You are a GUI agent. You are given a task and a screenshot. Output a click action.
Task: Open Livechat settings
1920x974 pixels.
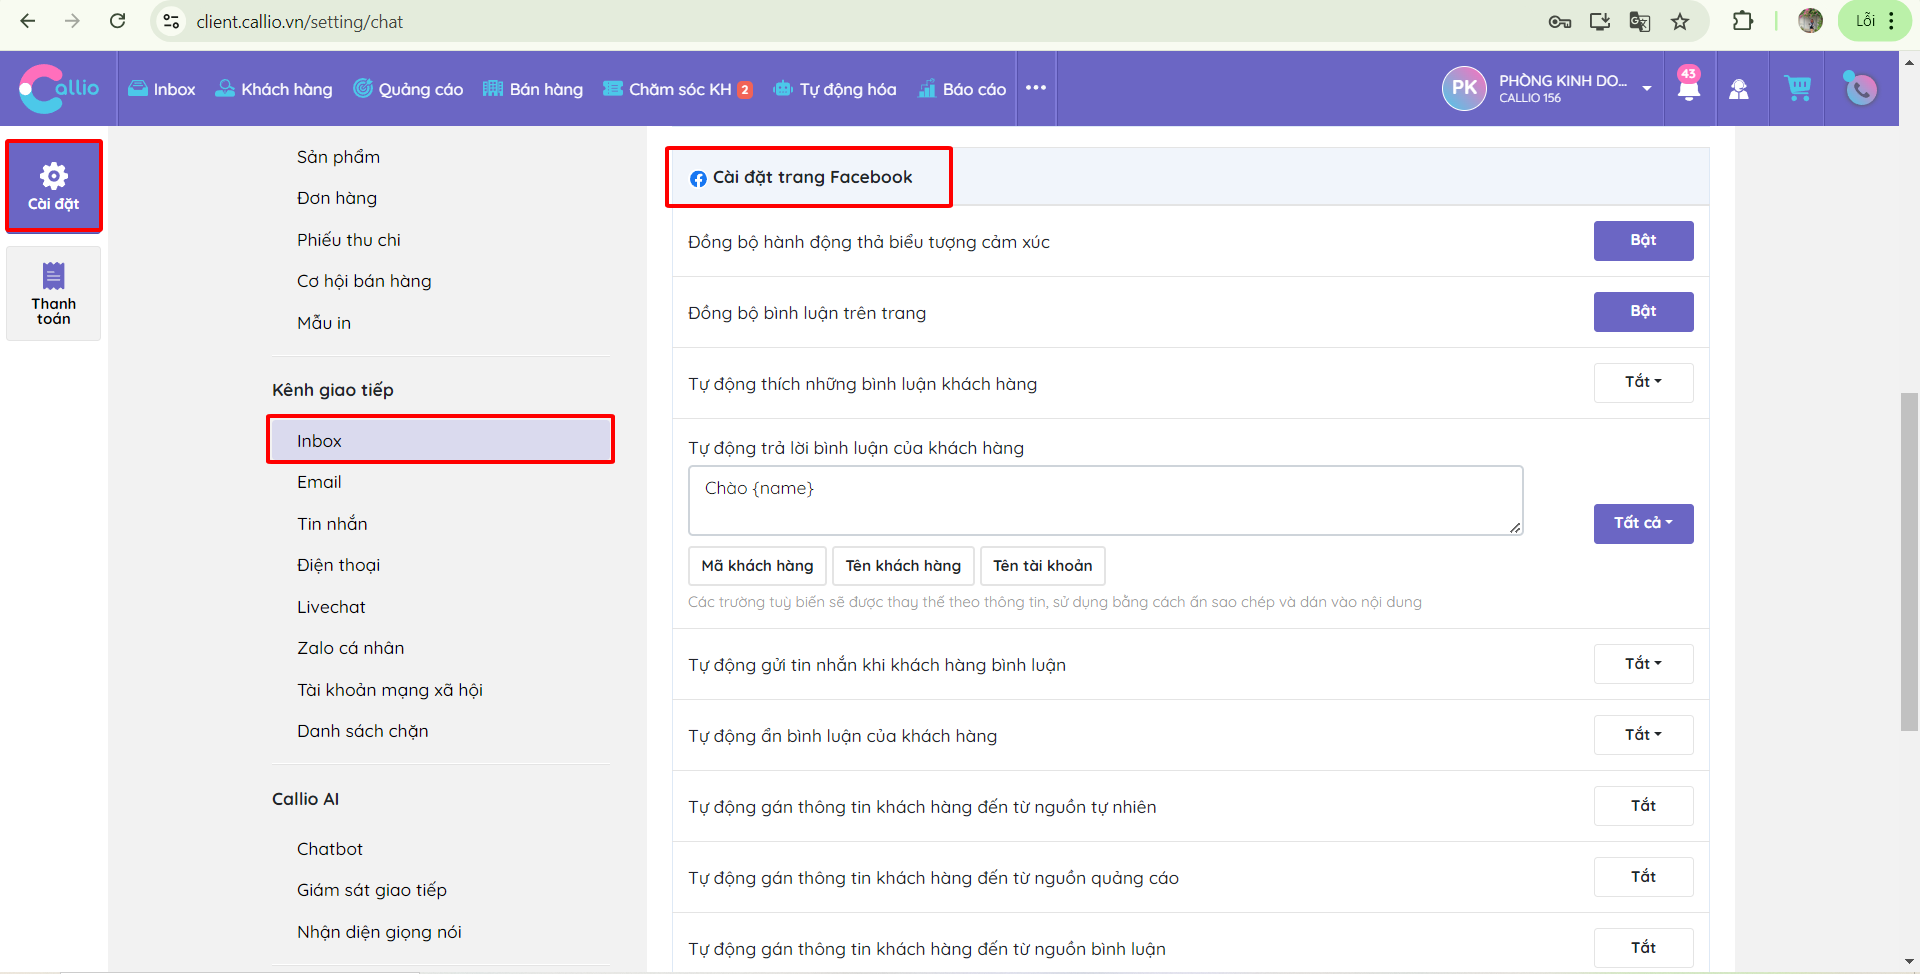331,607
